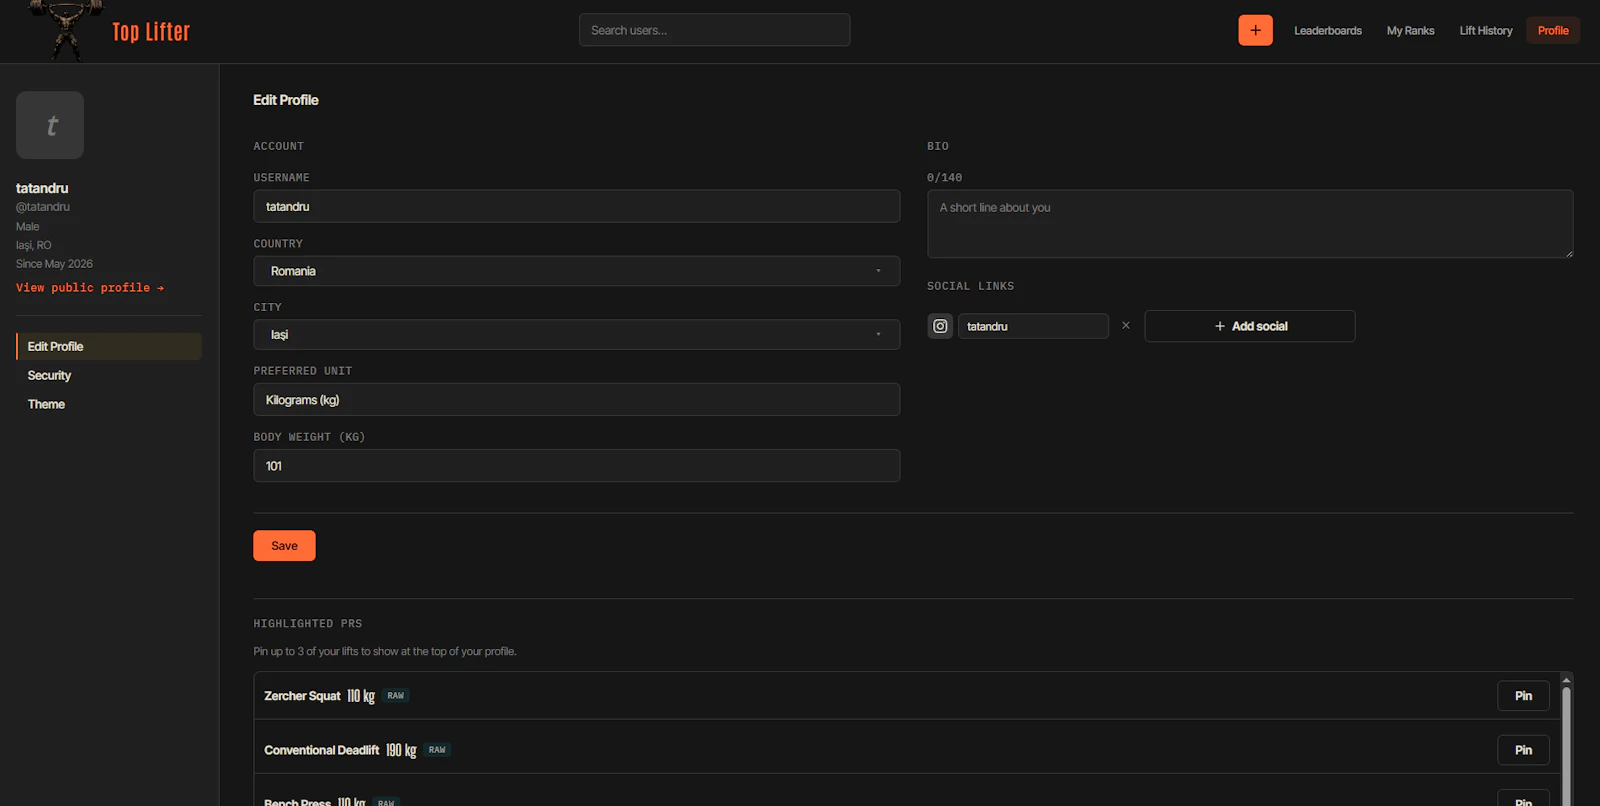Open Leaderboards in the top navigation
1600x806 pixels.
click(1328, 31)
